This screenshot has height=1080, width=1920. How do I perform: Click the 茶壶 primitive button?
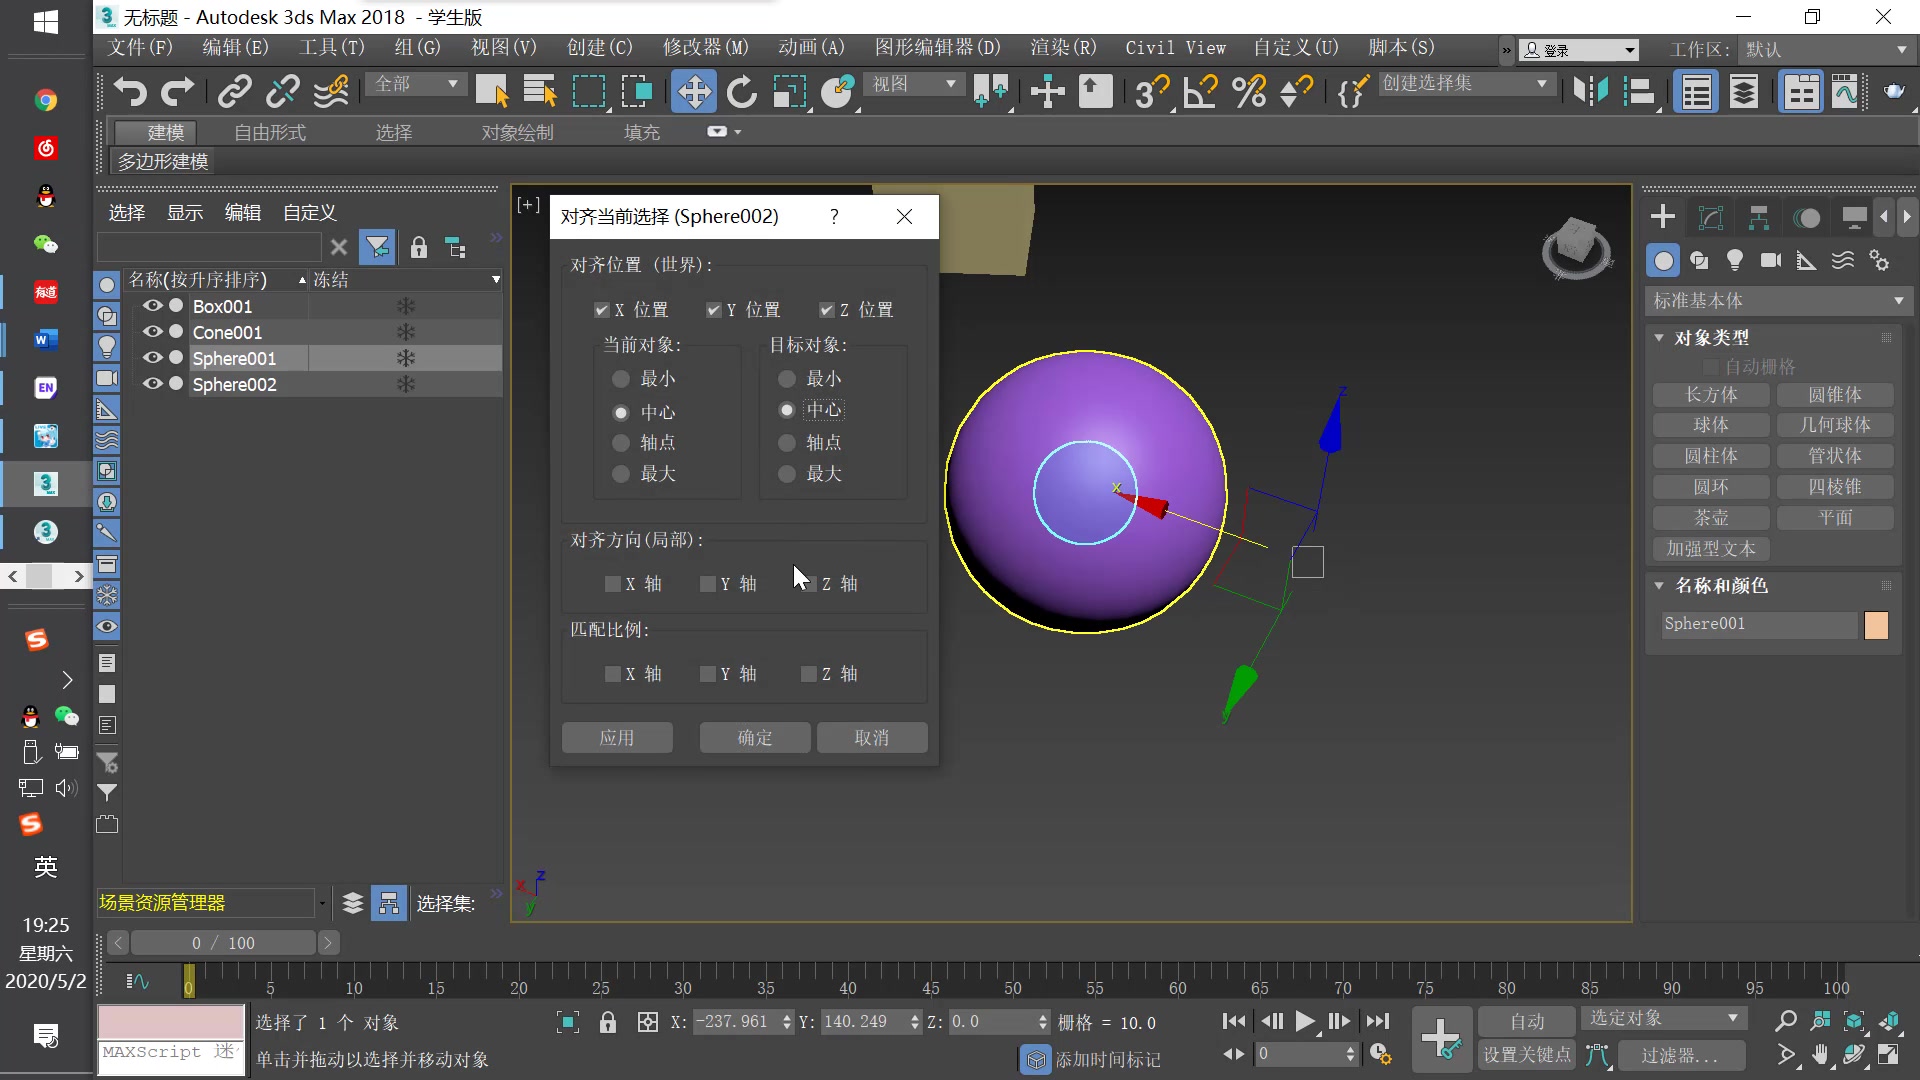pyautogui.click(x=1711, y=518)
